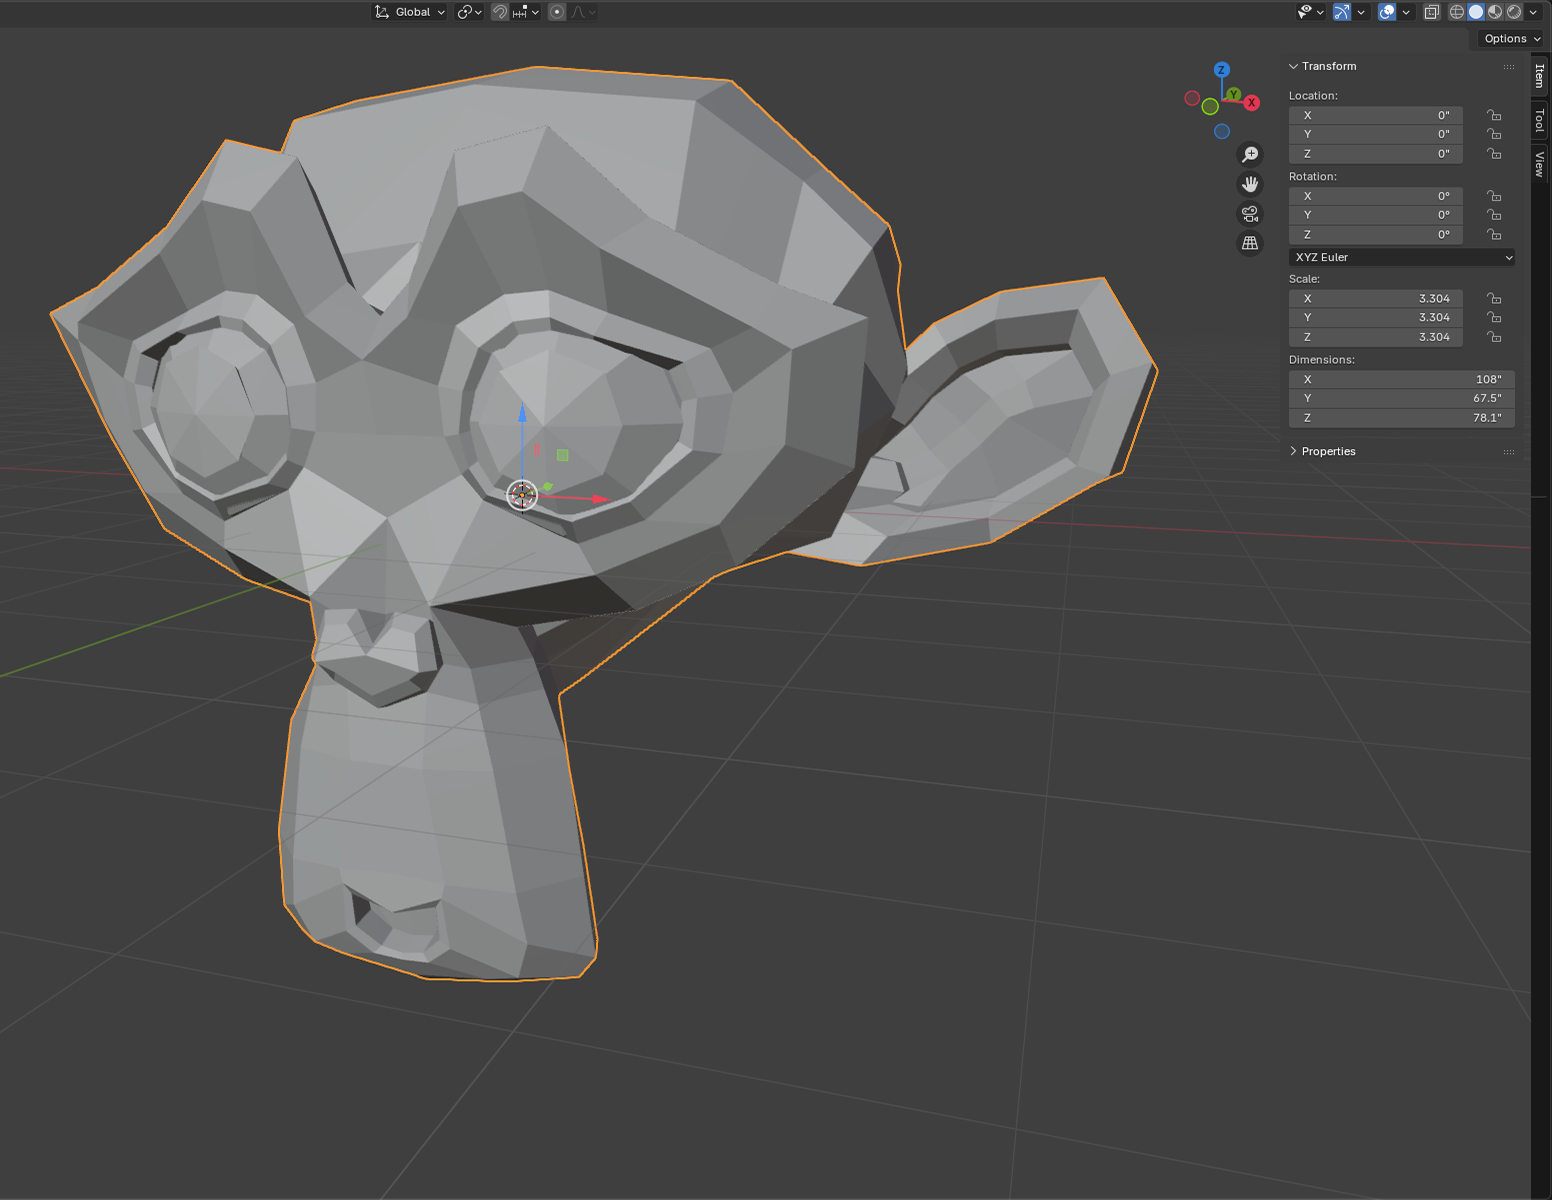Click the Dimensions Z 78.1" field
Screen dimensions: 1552x1200
point(1402,418)
